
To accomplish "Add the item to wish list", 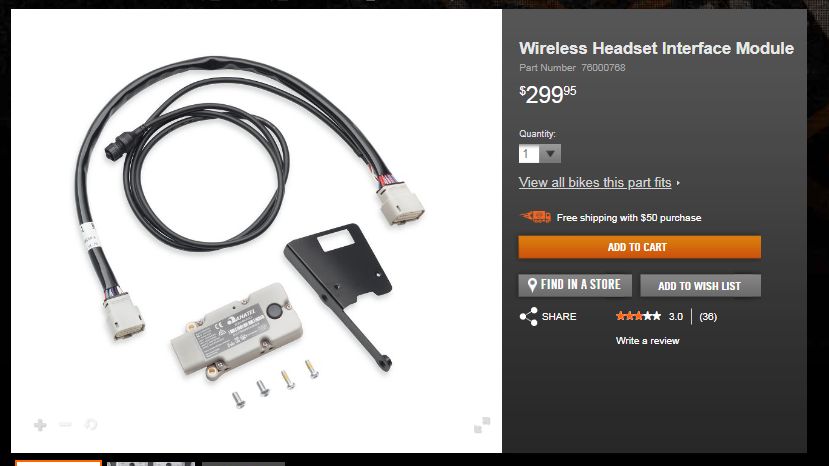I will point(701,286).
